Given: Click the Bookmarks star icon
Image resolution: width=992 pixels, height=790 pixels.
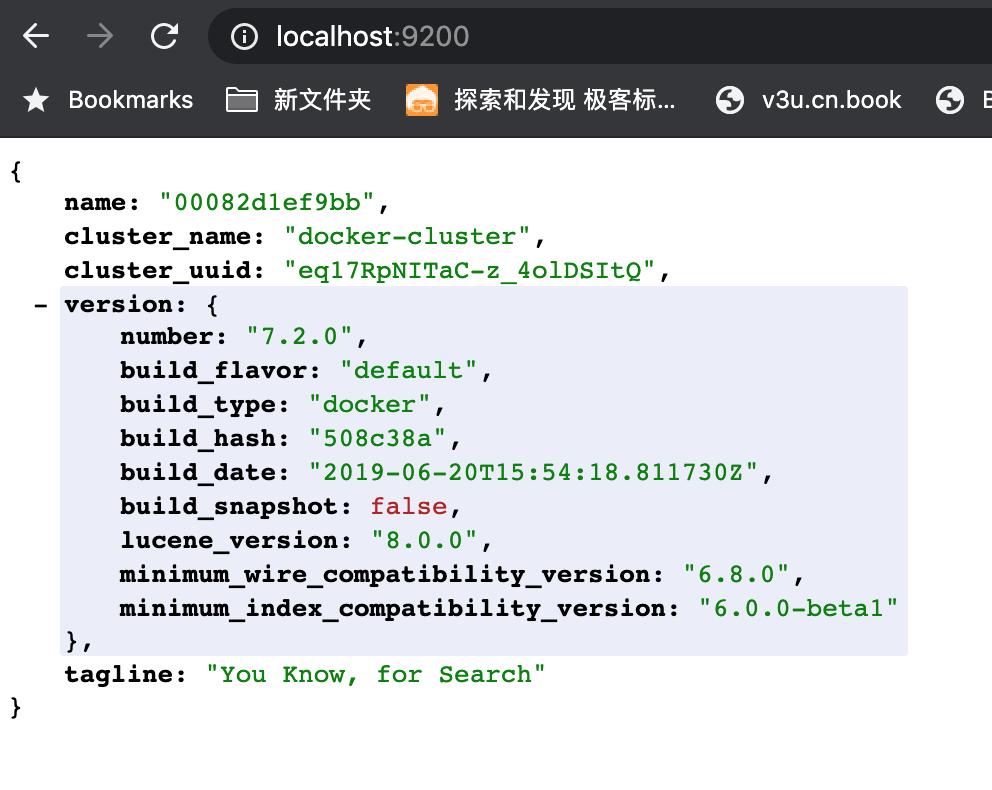Looking at the screenshot, I should pyautogui.click(x=34, y=100).
